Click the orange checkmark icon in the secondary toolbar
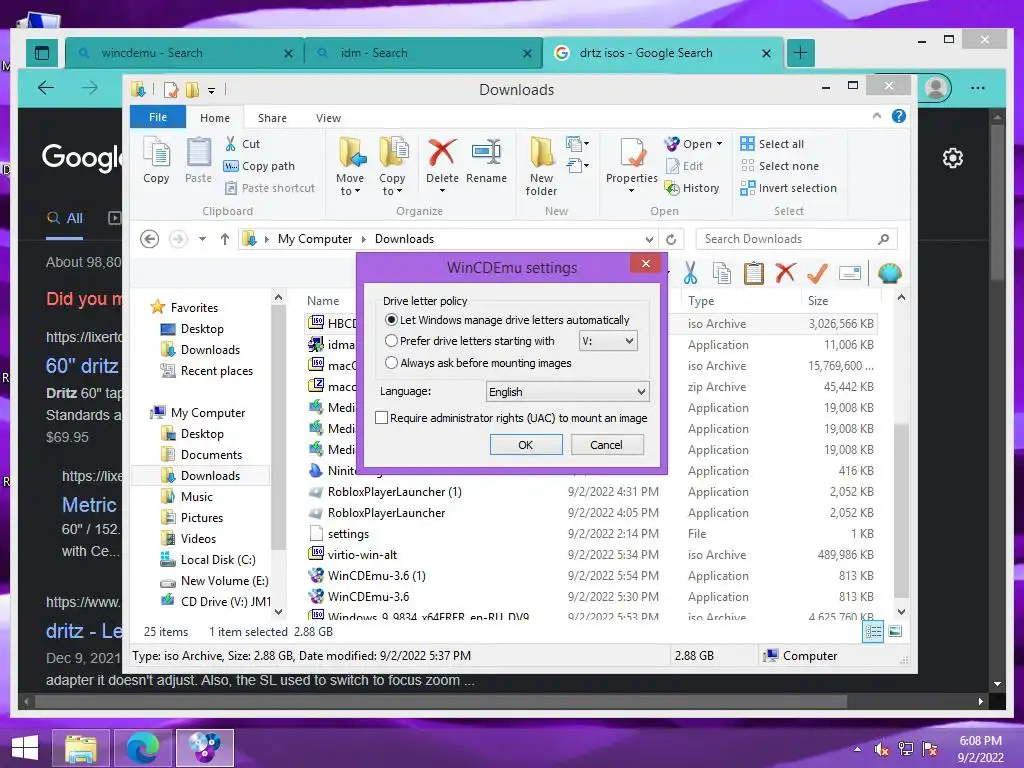This screenshot has width=1024, height=768. 817,273
